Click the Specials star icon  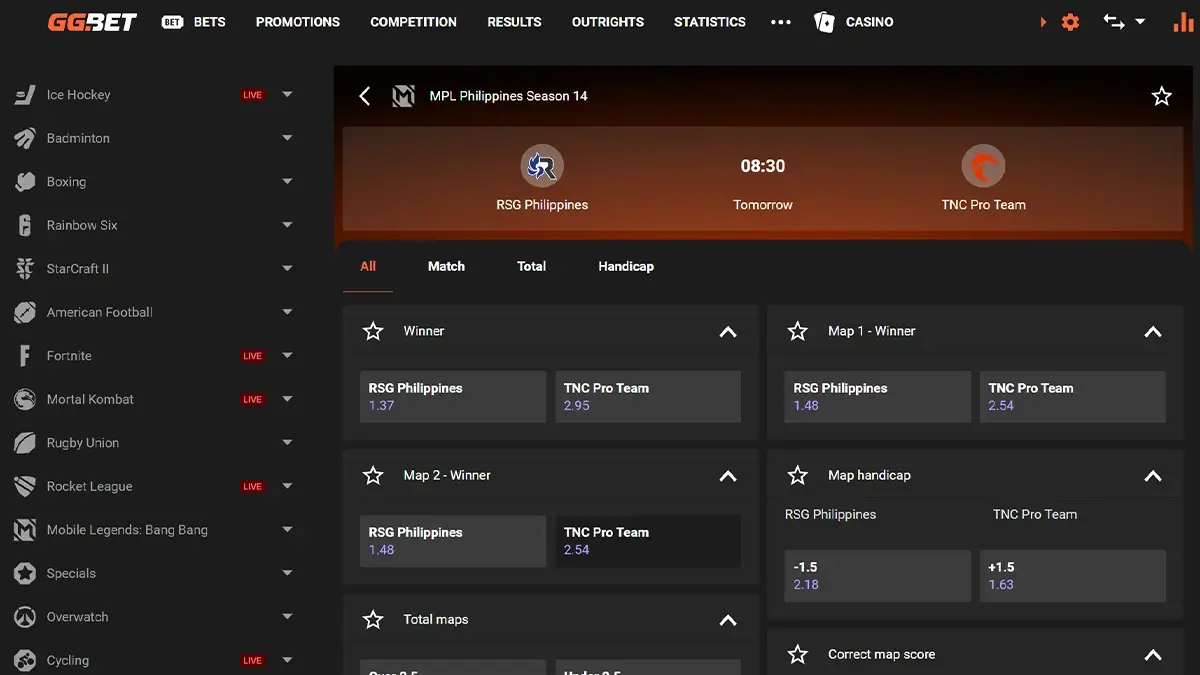pyautogui.click(x=25, y=574)
